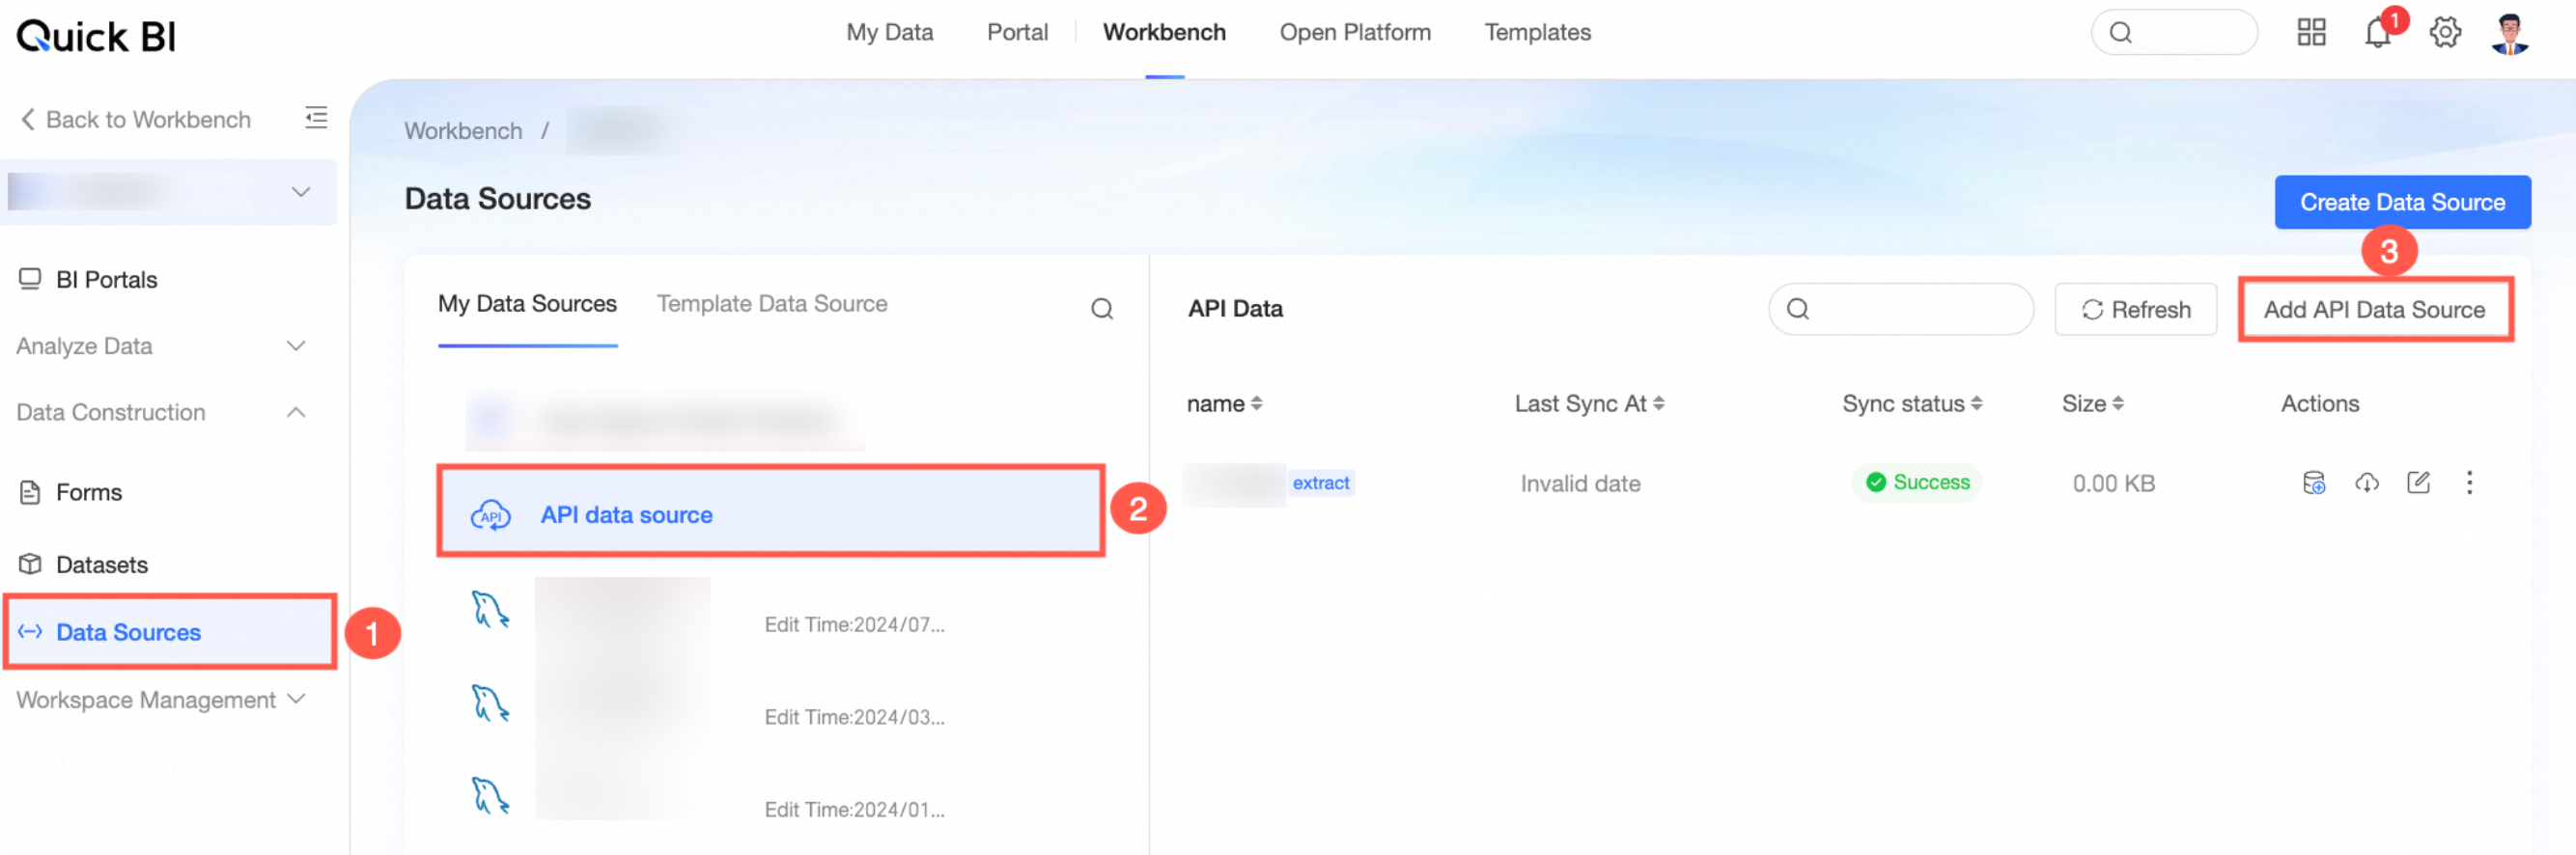Collapse sidebar with the menu fold icon
2576x855 pixels.
point(316,118)
